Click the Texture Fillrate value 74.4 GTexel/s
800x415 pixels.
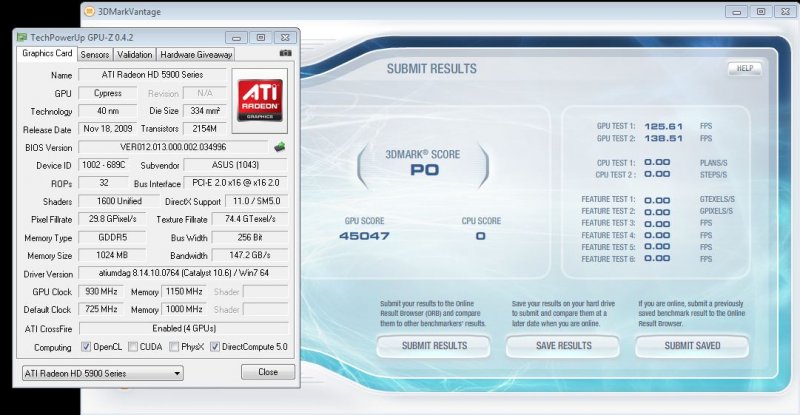[x=250, y=219]
